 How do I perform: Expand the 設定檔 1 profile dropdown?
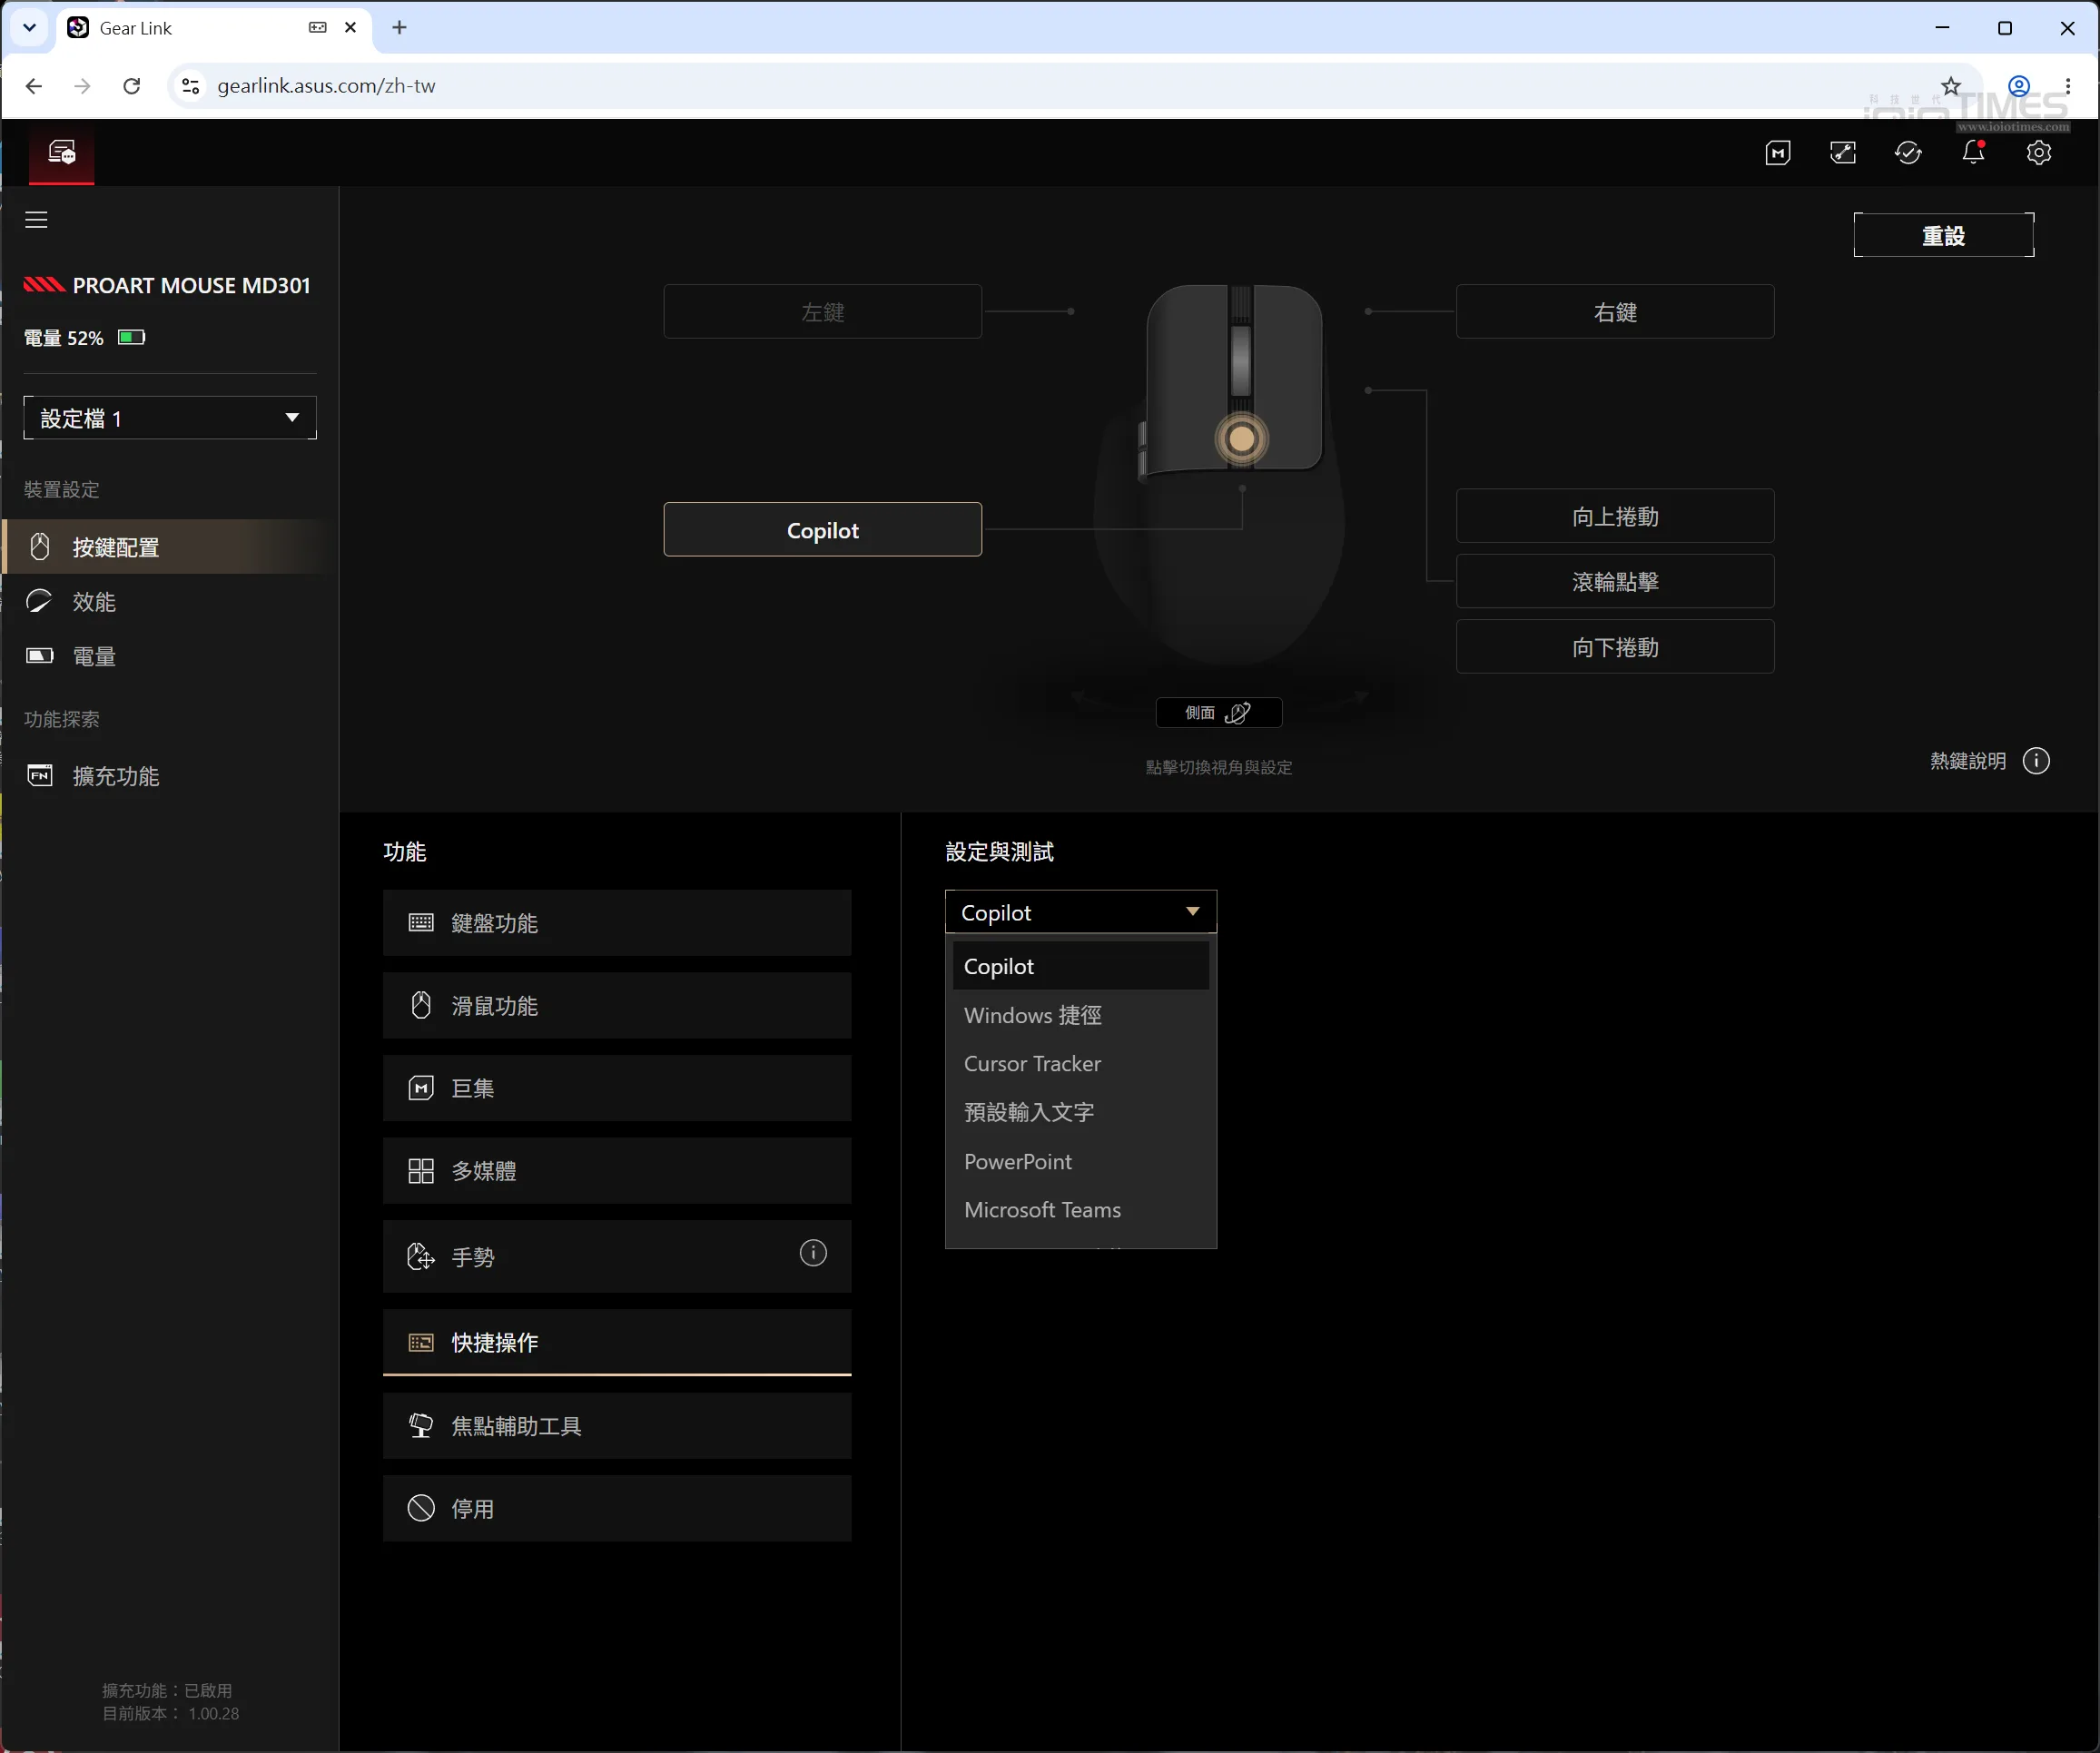(x=170, y=418)
